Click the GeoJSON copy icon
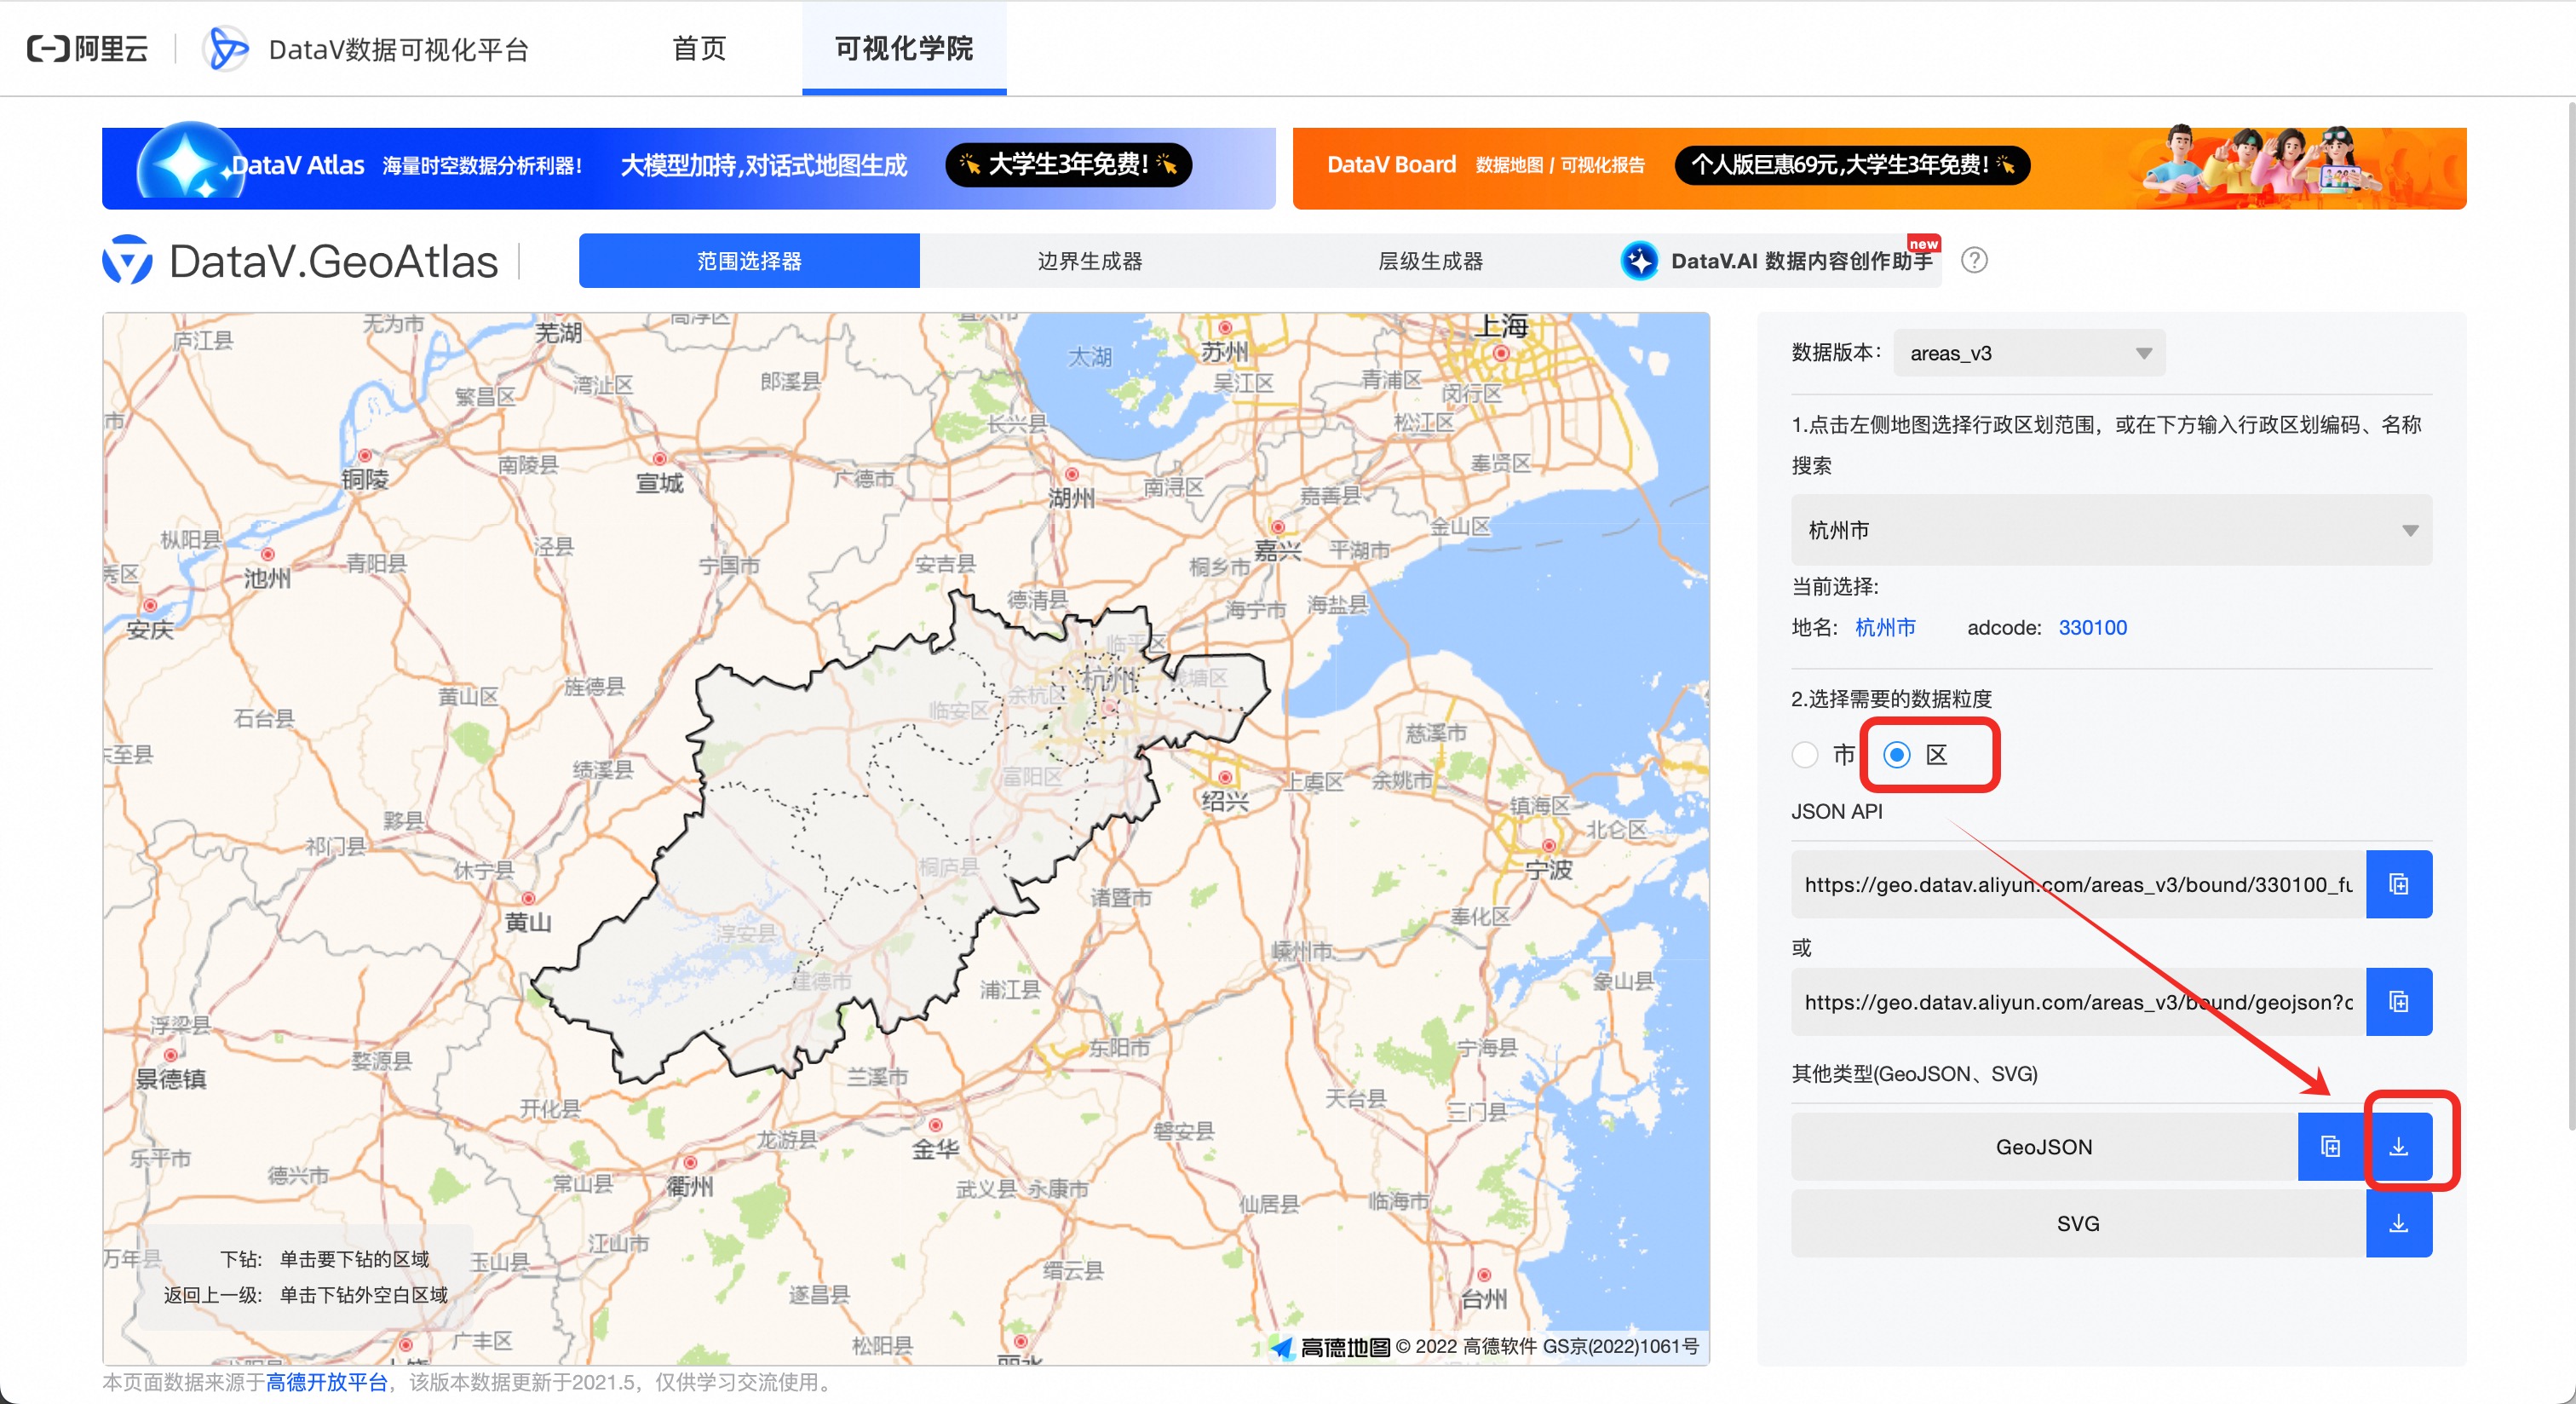 (x=2330, y=1146)
